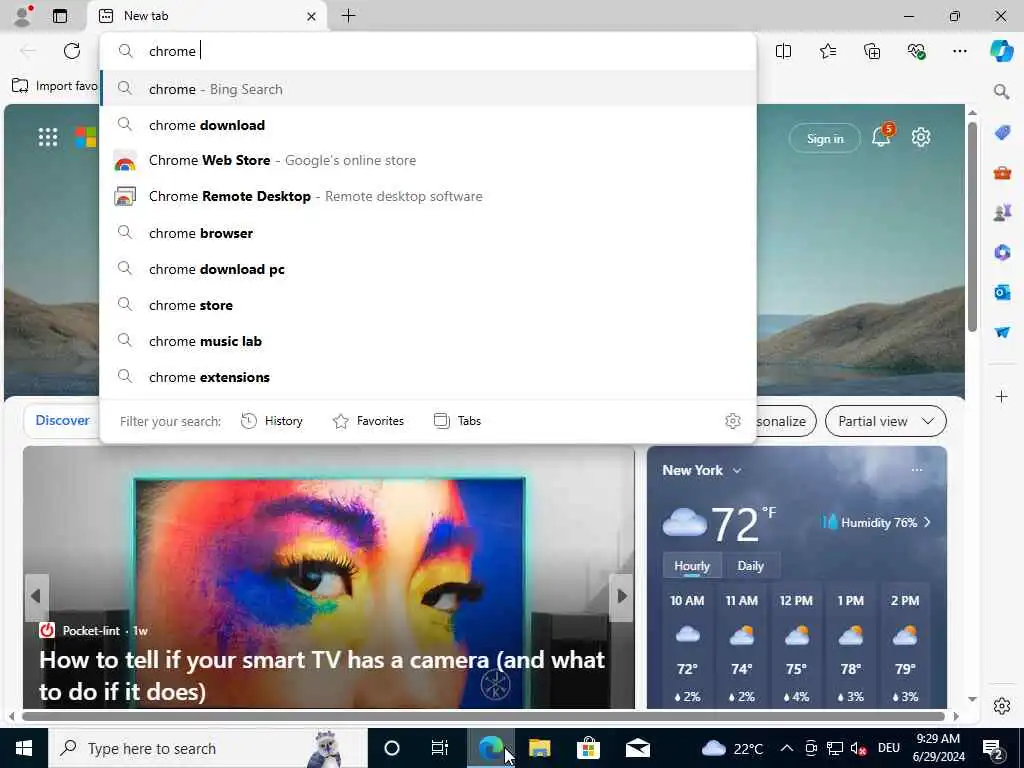Image resolution: width=1024 pixels, height=768 pixels.
Task: Select 'chrome extensions' suggestion
Action: click(428, 377)
